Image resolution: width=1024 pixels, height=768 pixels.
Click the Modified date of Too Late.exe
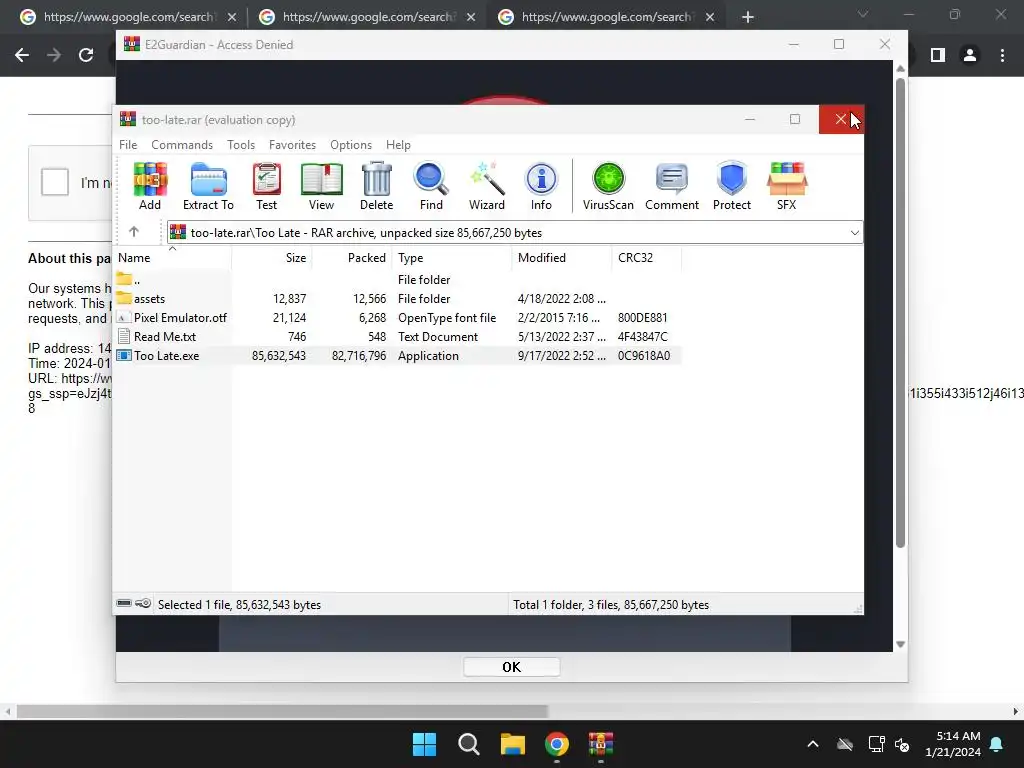[x=562, y=356]
